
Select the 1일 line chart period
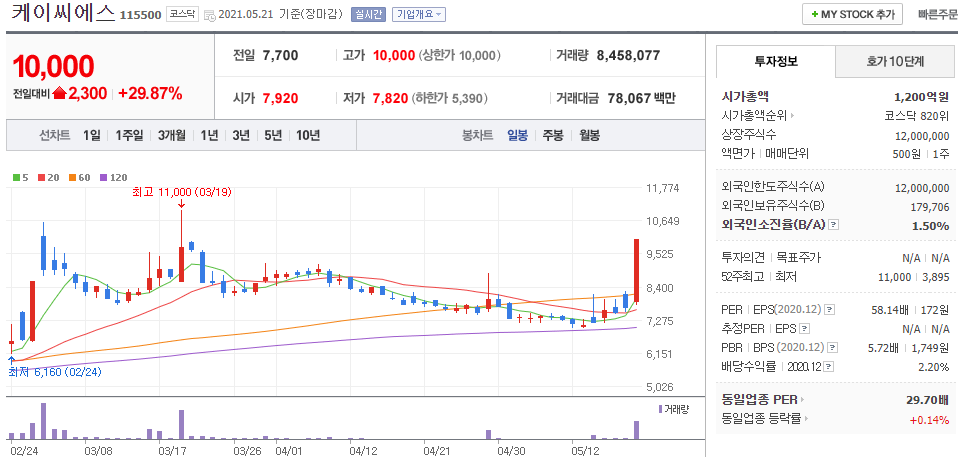(90, 135)
